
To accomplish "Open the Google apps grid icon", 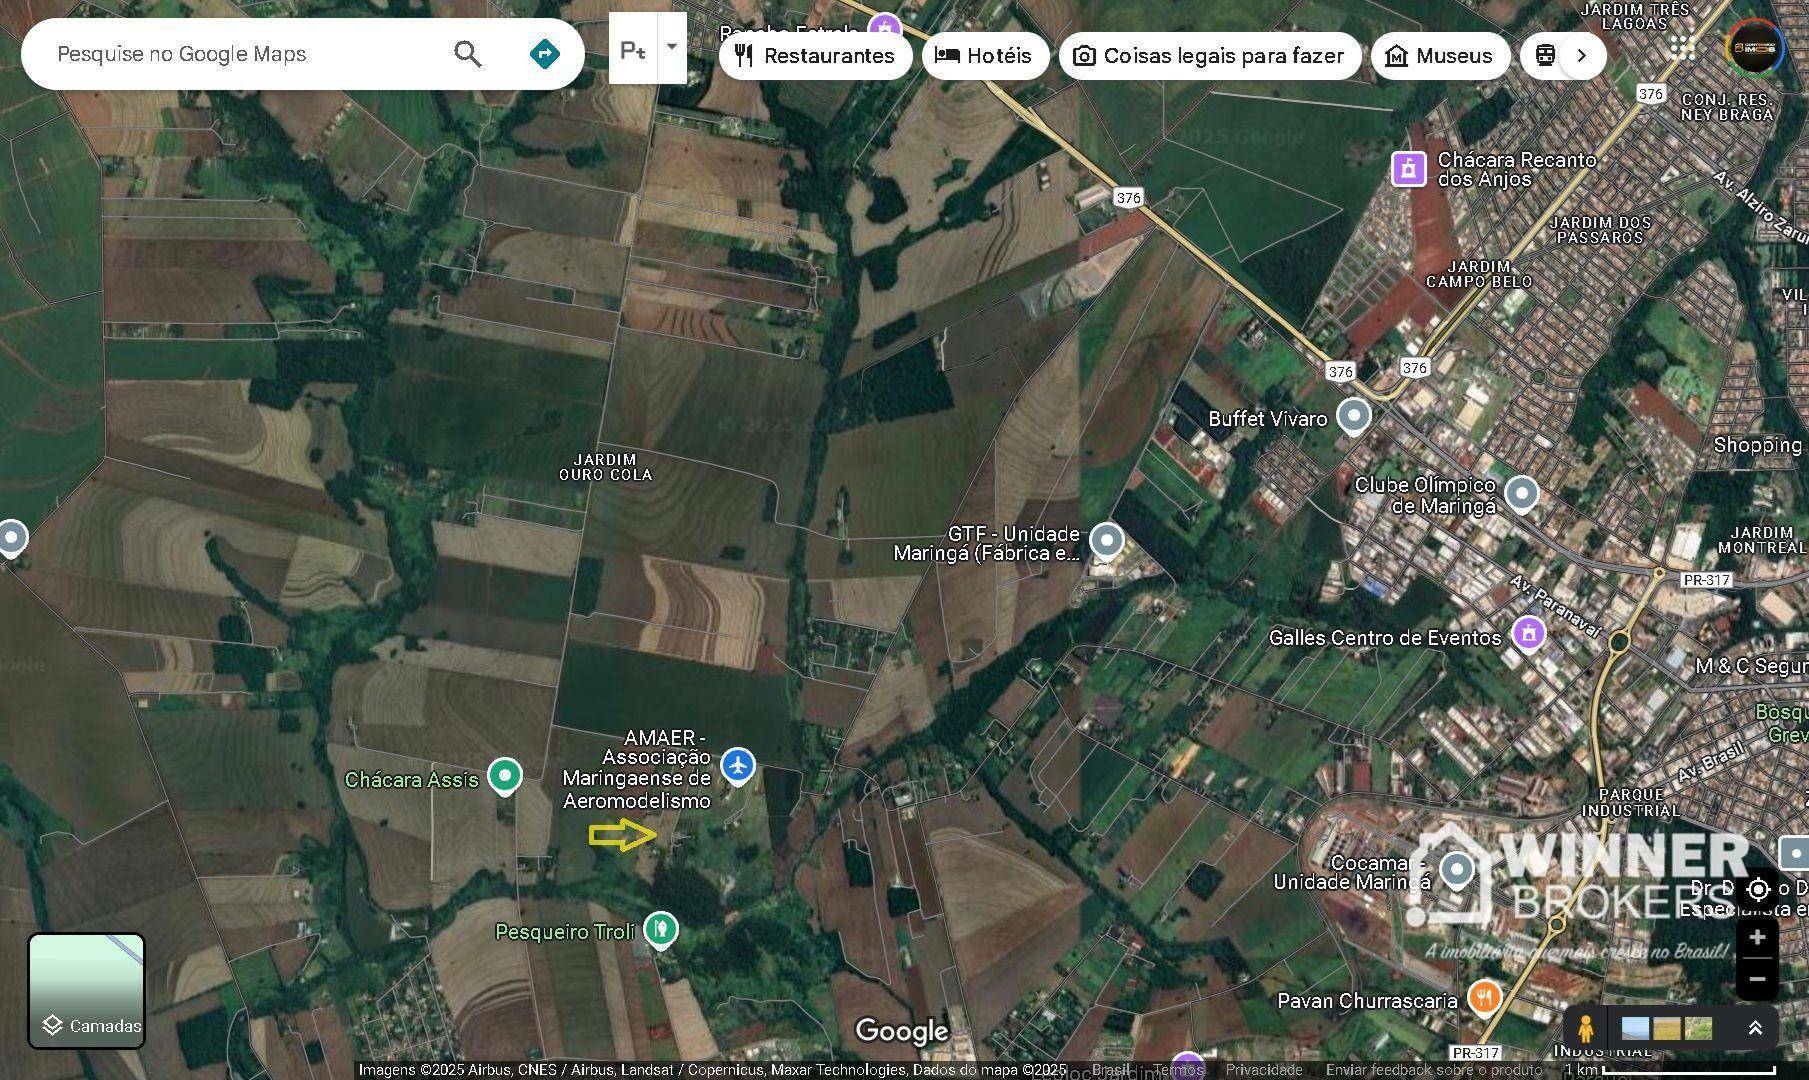I will click(1681, 47).
